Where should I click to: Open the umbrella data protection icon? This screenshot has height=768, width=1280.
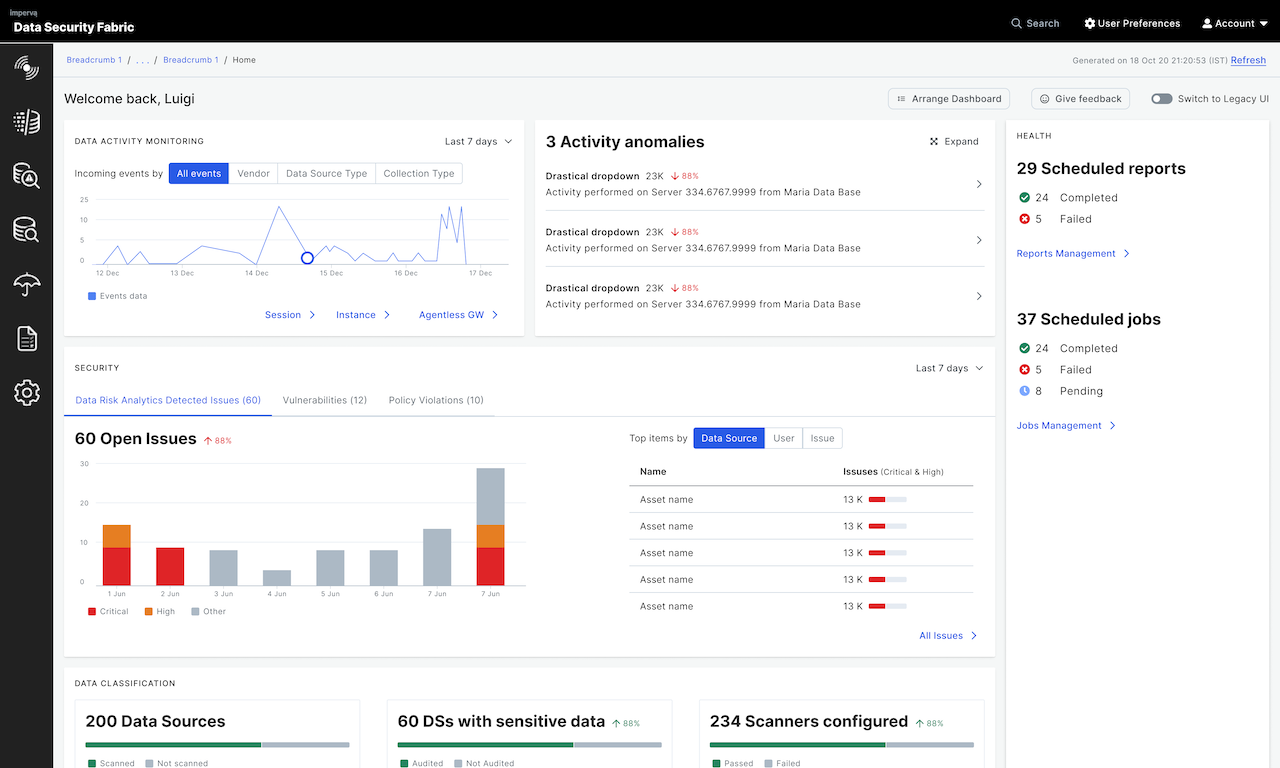[26, 284]
